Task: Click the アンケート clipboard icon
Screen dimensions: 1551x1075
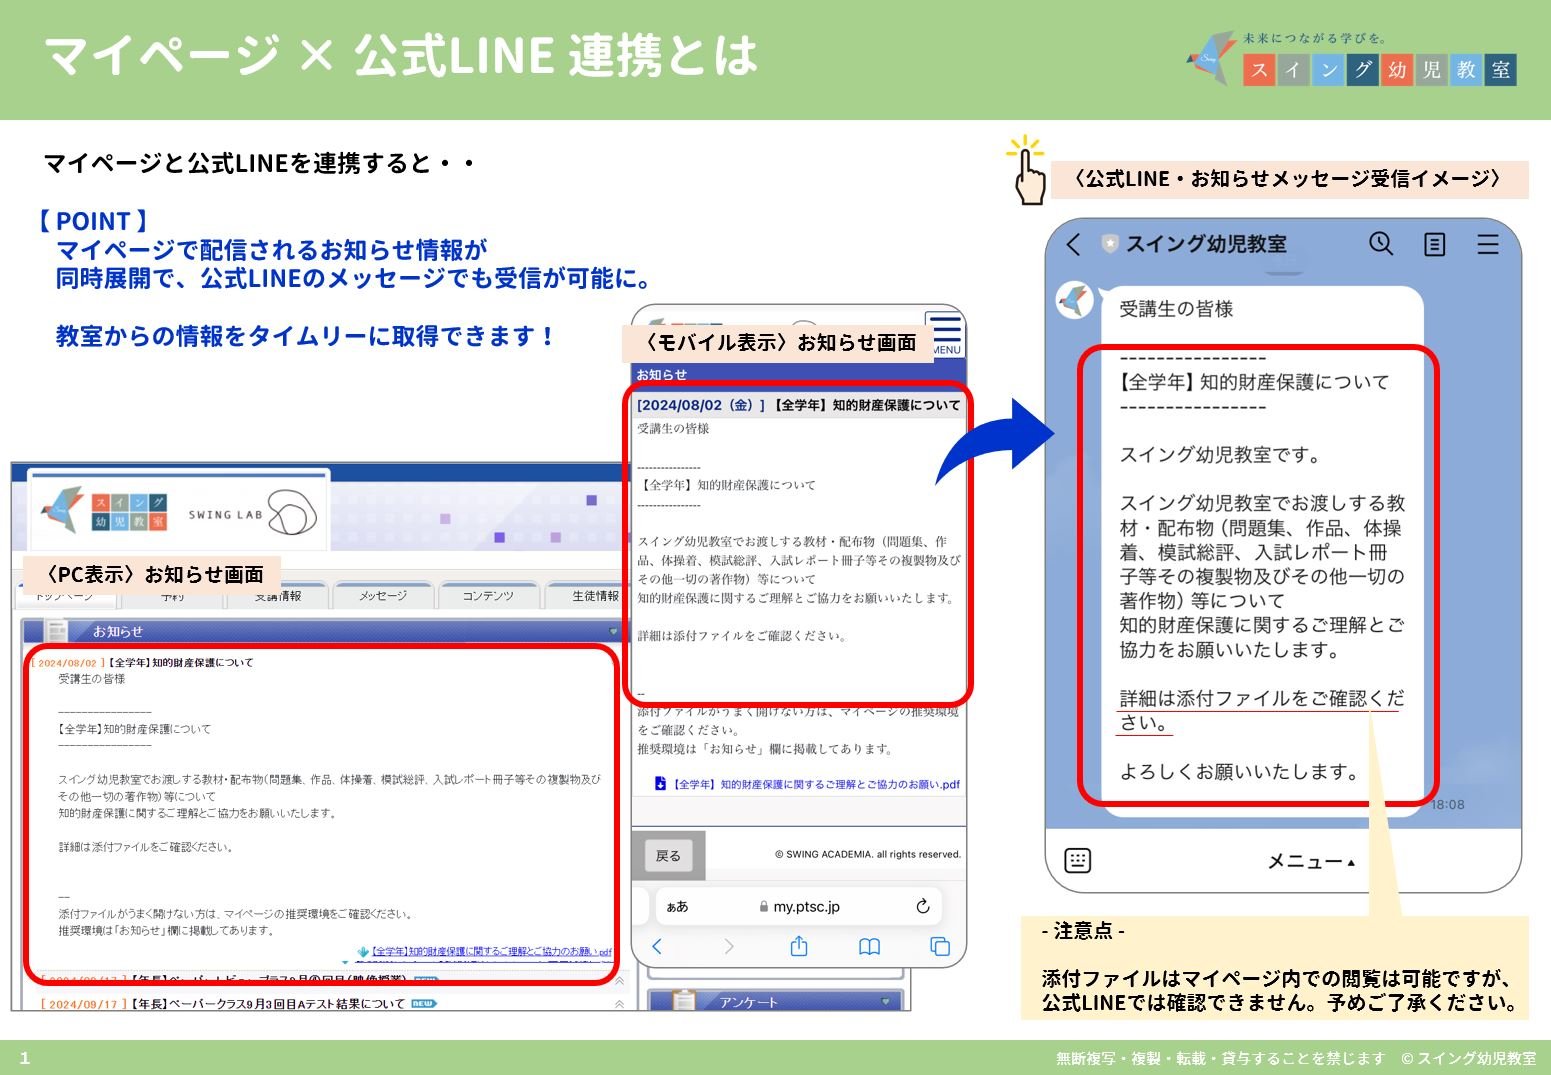Action: point(684,1000)
